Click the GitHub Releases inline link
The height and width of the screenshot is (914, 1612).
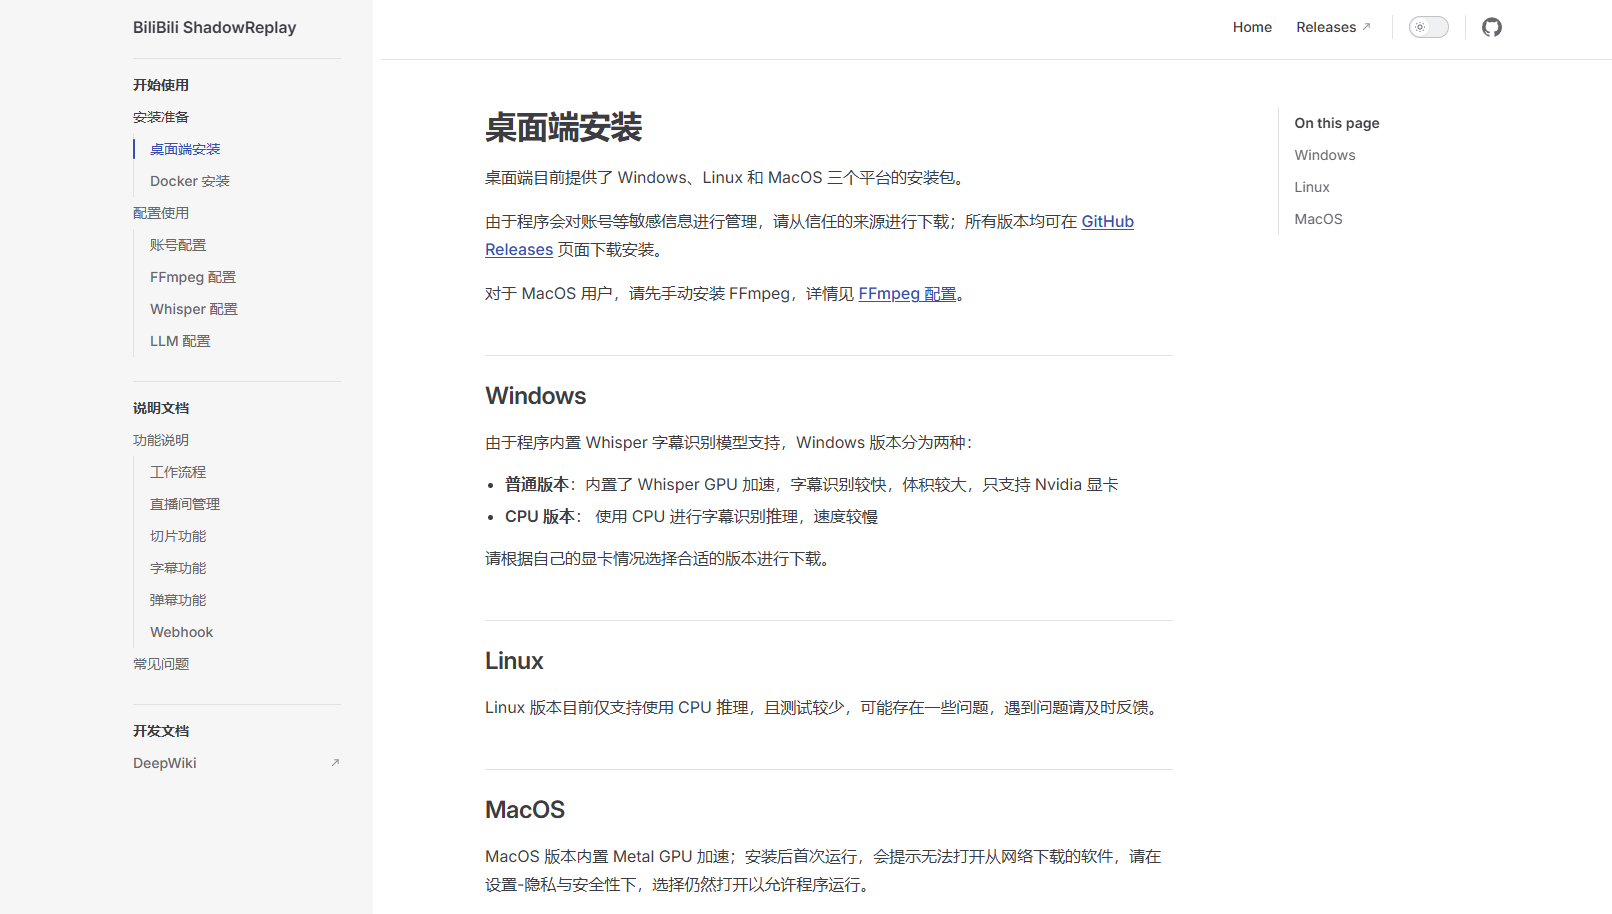tap(1107, 222)
